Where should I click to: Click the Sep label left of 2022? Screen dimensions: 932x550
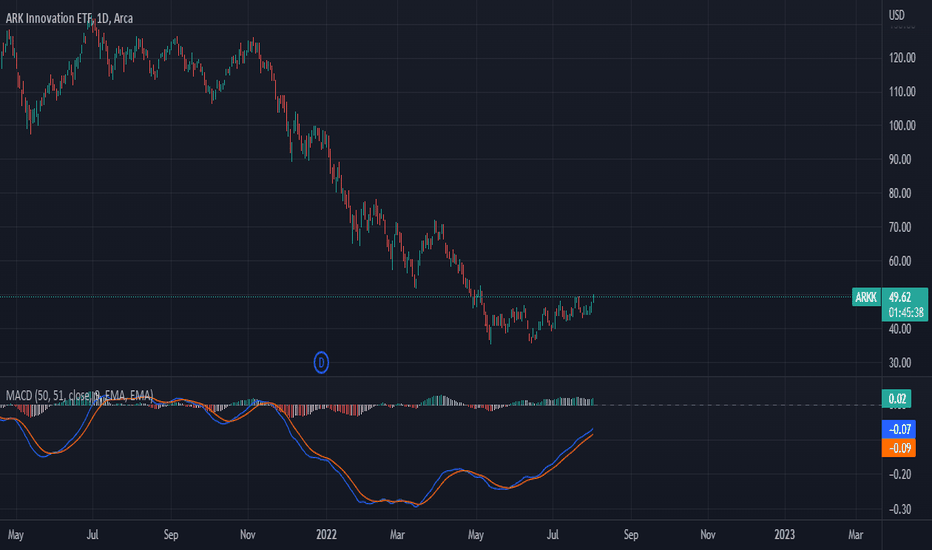coord(171,535)
